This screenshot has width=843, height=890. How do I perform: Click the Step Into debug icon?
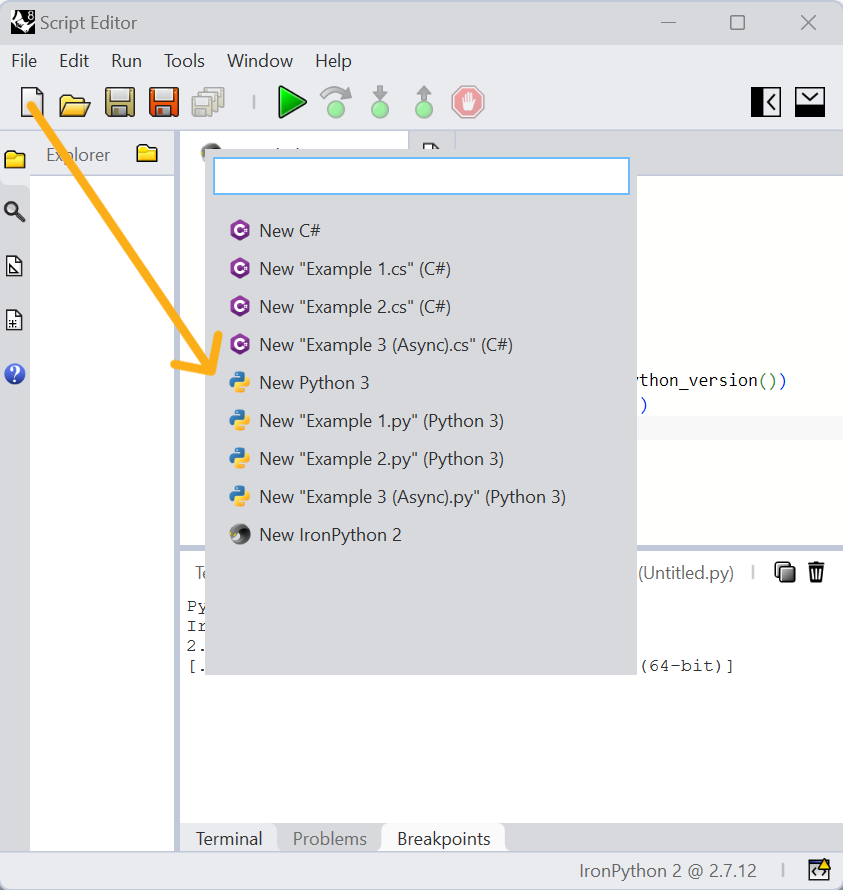[x=380, y=102]
